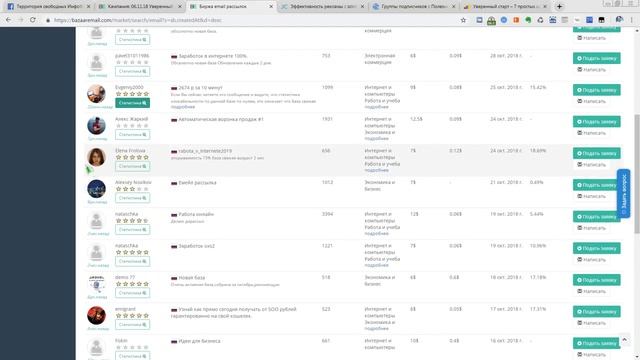The image size is (640, 360).
Task: Open username Alexsey Nosikov profile link
Action: click(133, 182)
